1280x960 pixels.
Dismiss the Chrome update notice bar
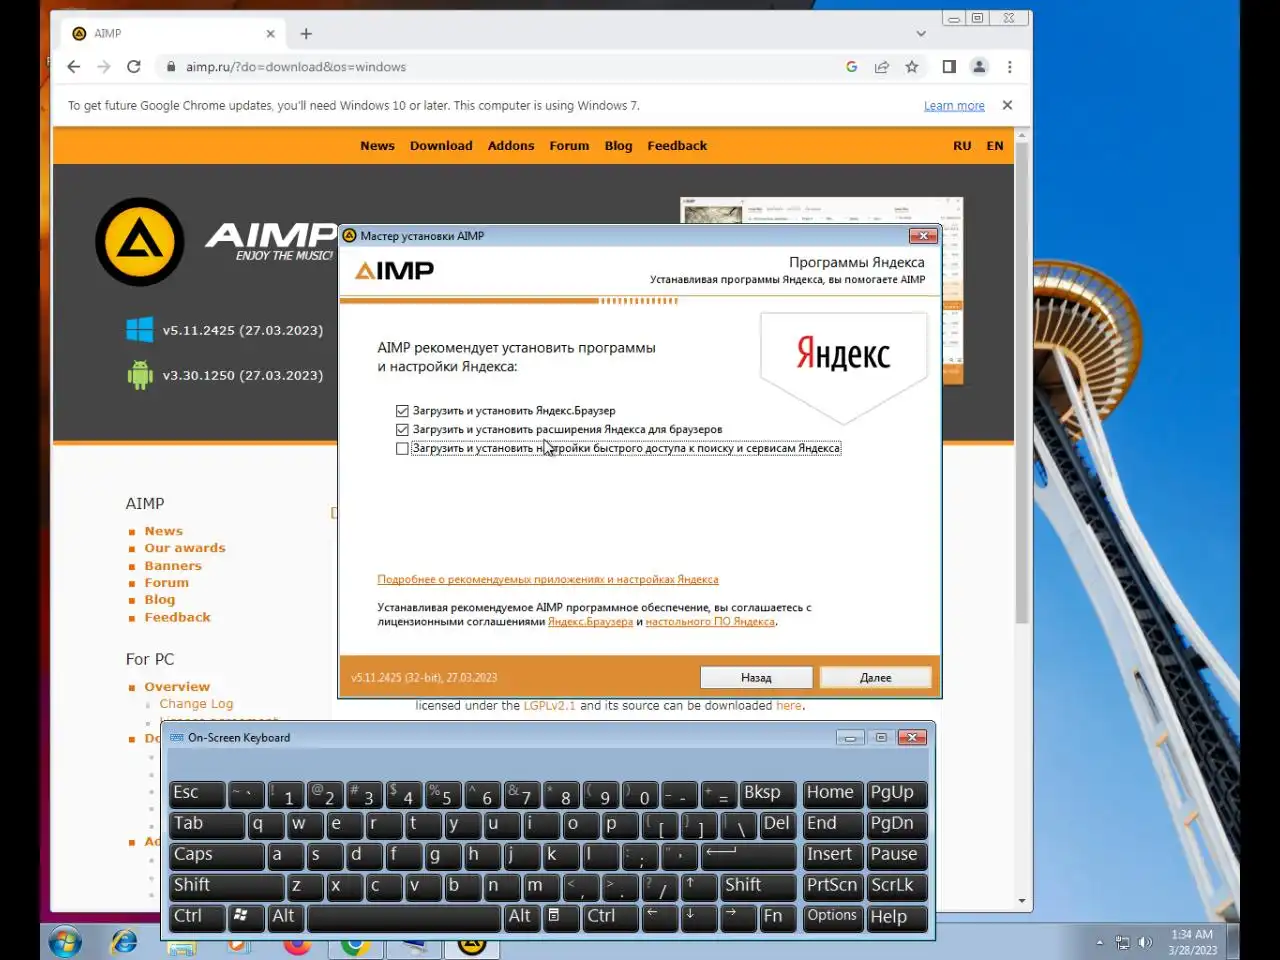click(x=1007, y=105)
